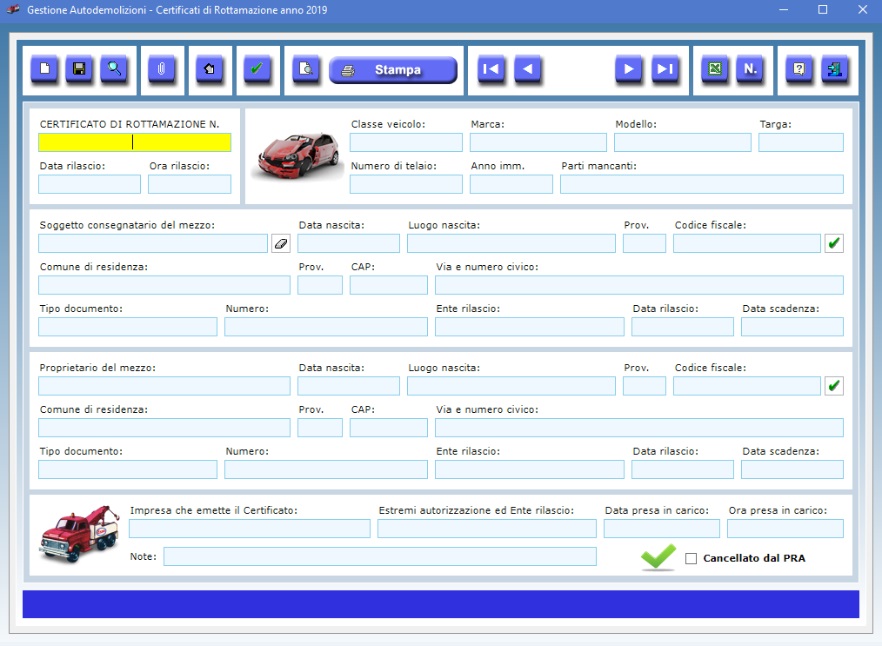Viewport: 882px width, 646px height.
Task: Click proprietario CAP field
Action: (389, 428)
